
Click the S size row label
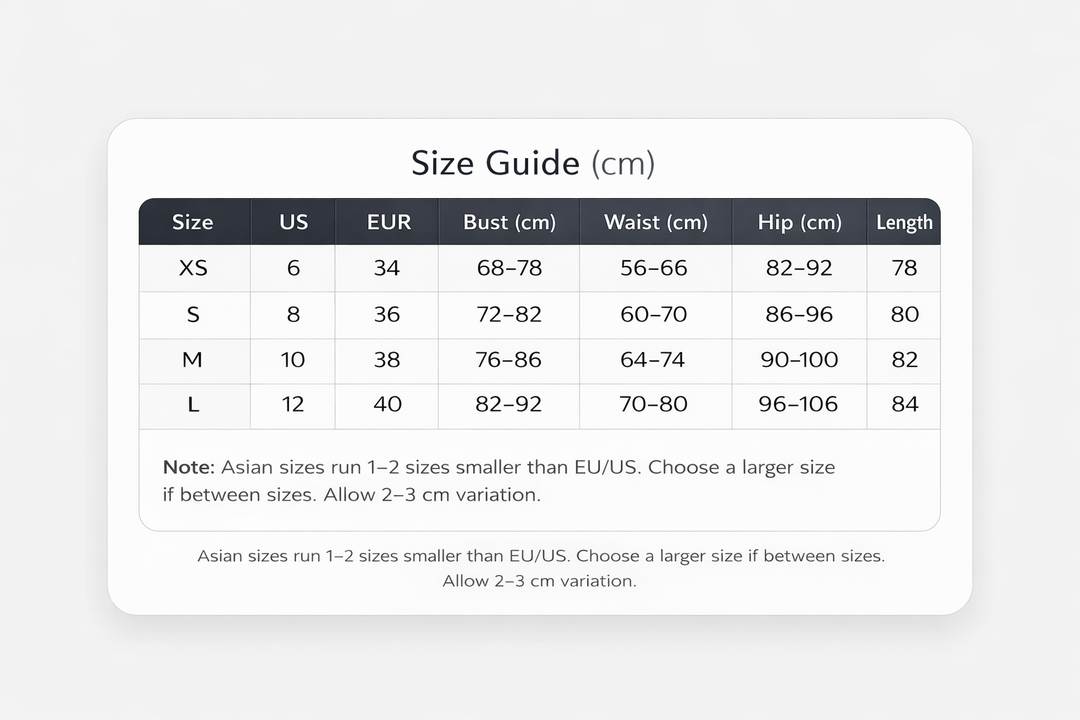[193, 314]
